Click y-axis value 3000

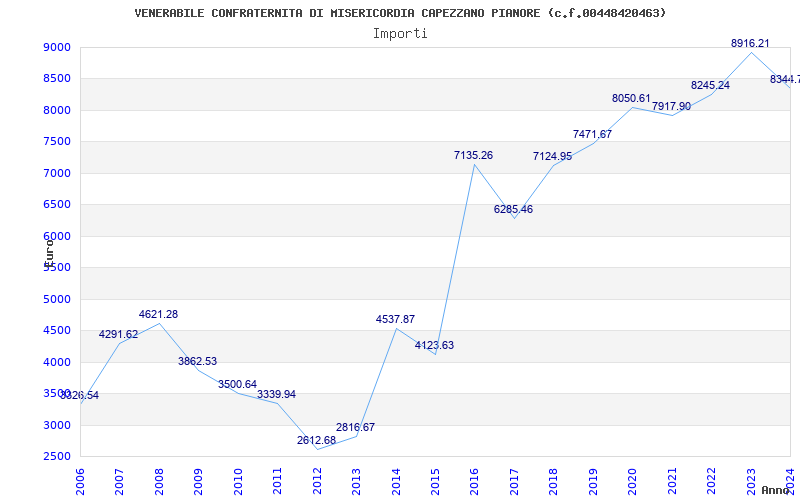57,425
